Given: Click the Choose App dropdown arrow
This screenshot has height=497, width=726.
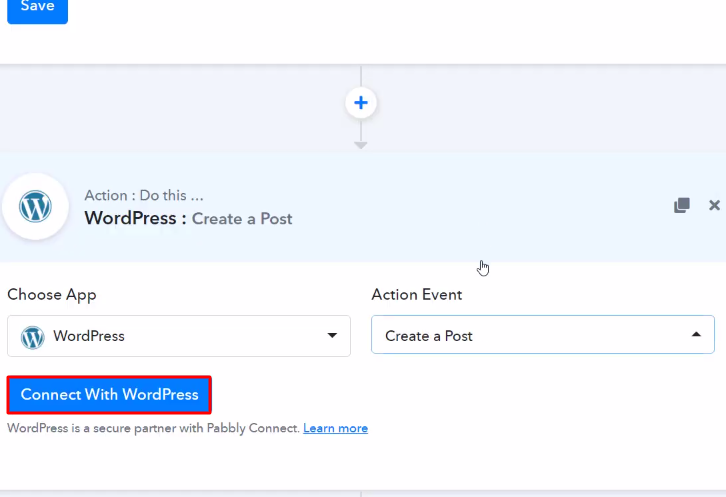Looking at the screenshot, I should click(332, 335).
